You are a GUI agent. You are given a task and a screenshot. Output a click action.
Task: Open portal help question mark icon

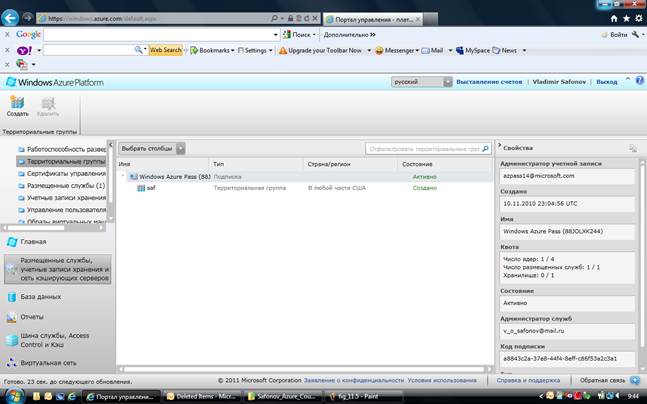pos(640,80)
